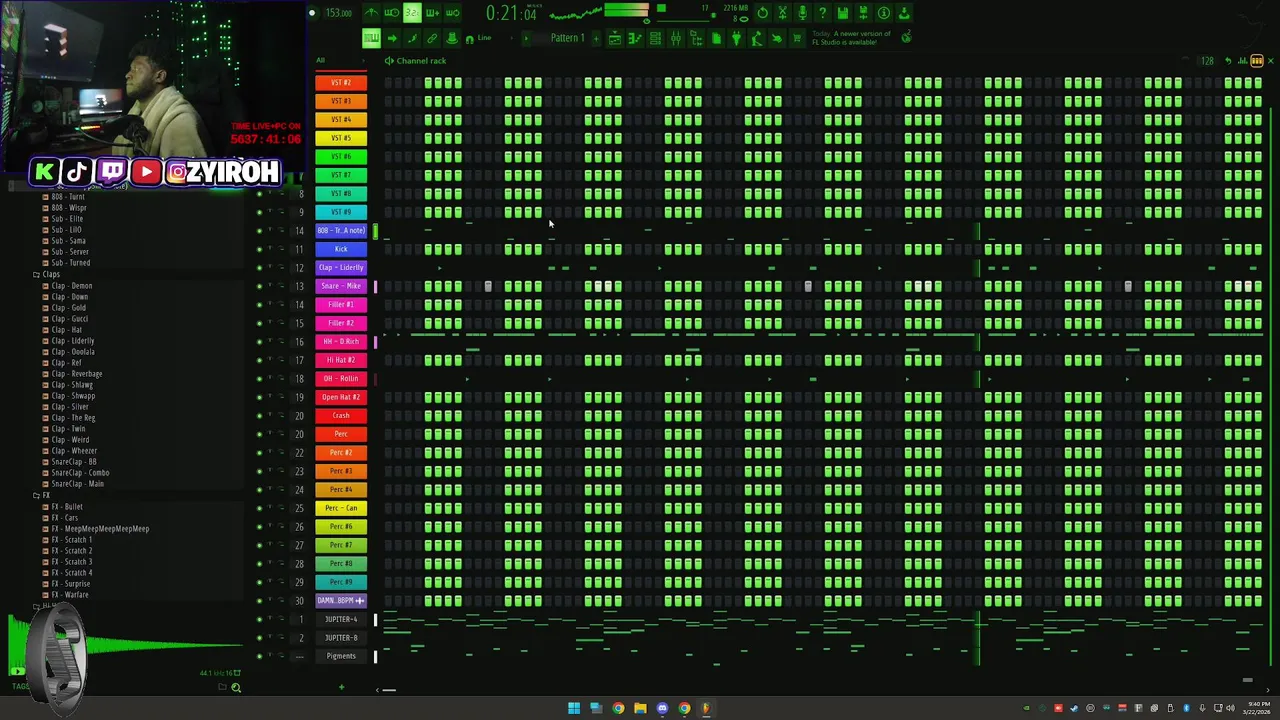This screenshot has width=1280, height=720.
Task: Click the microphone recording icon
Action: tap(802, 13)
